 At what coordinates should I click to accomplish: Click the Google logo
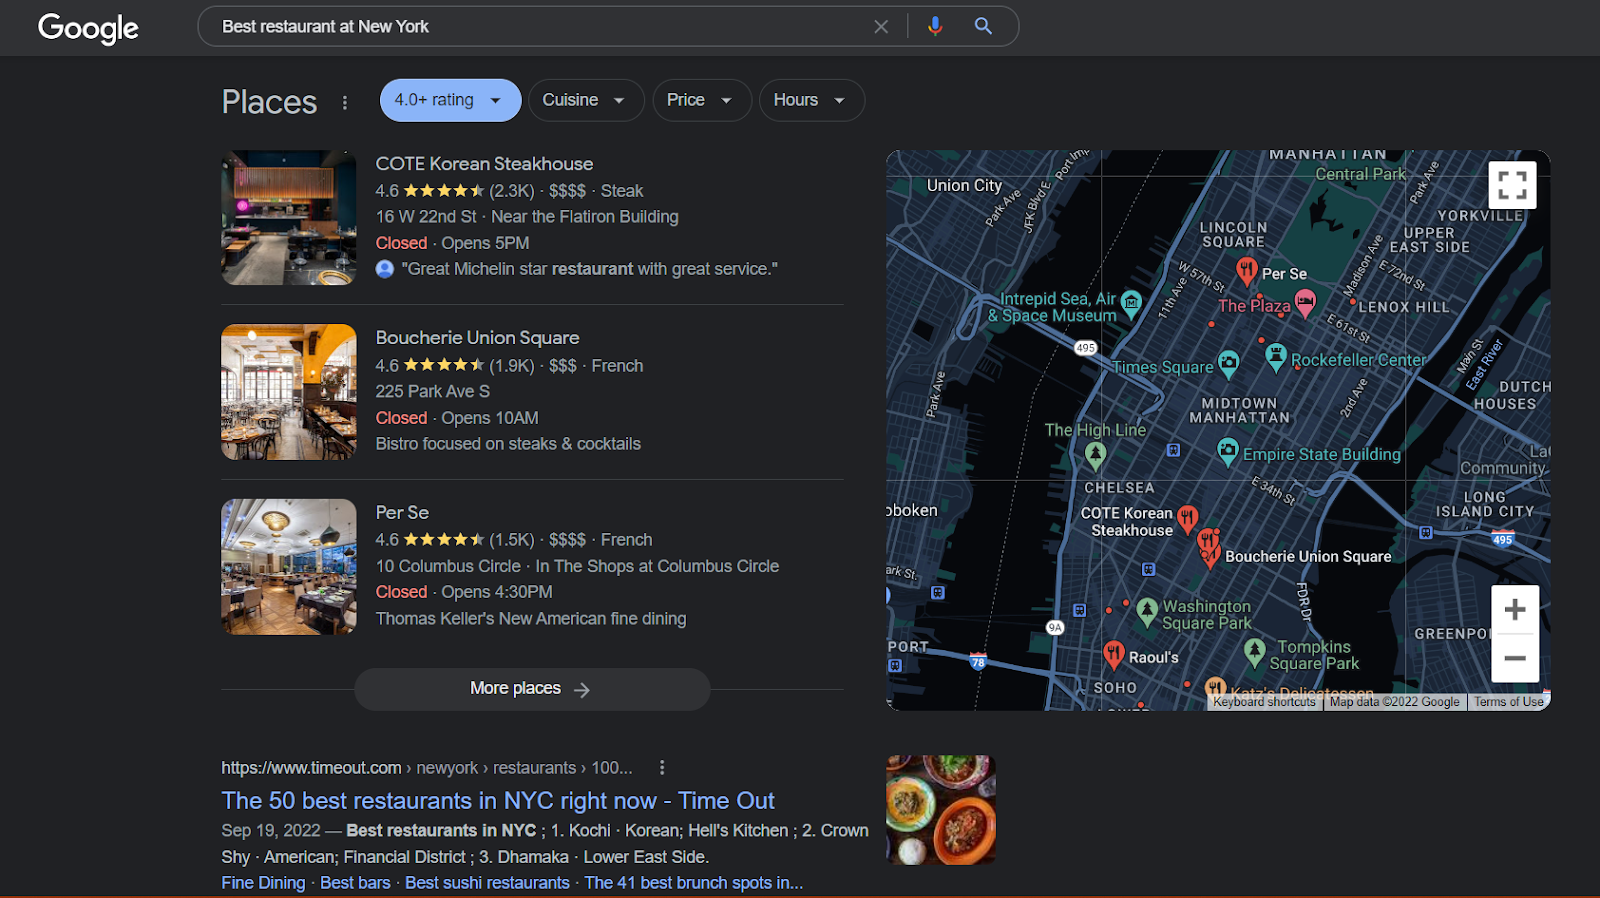coord(88,28)
